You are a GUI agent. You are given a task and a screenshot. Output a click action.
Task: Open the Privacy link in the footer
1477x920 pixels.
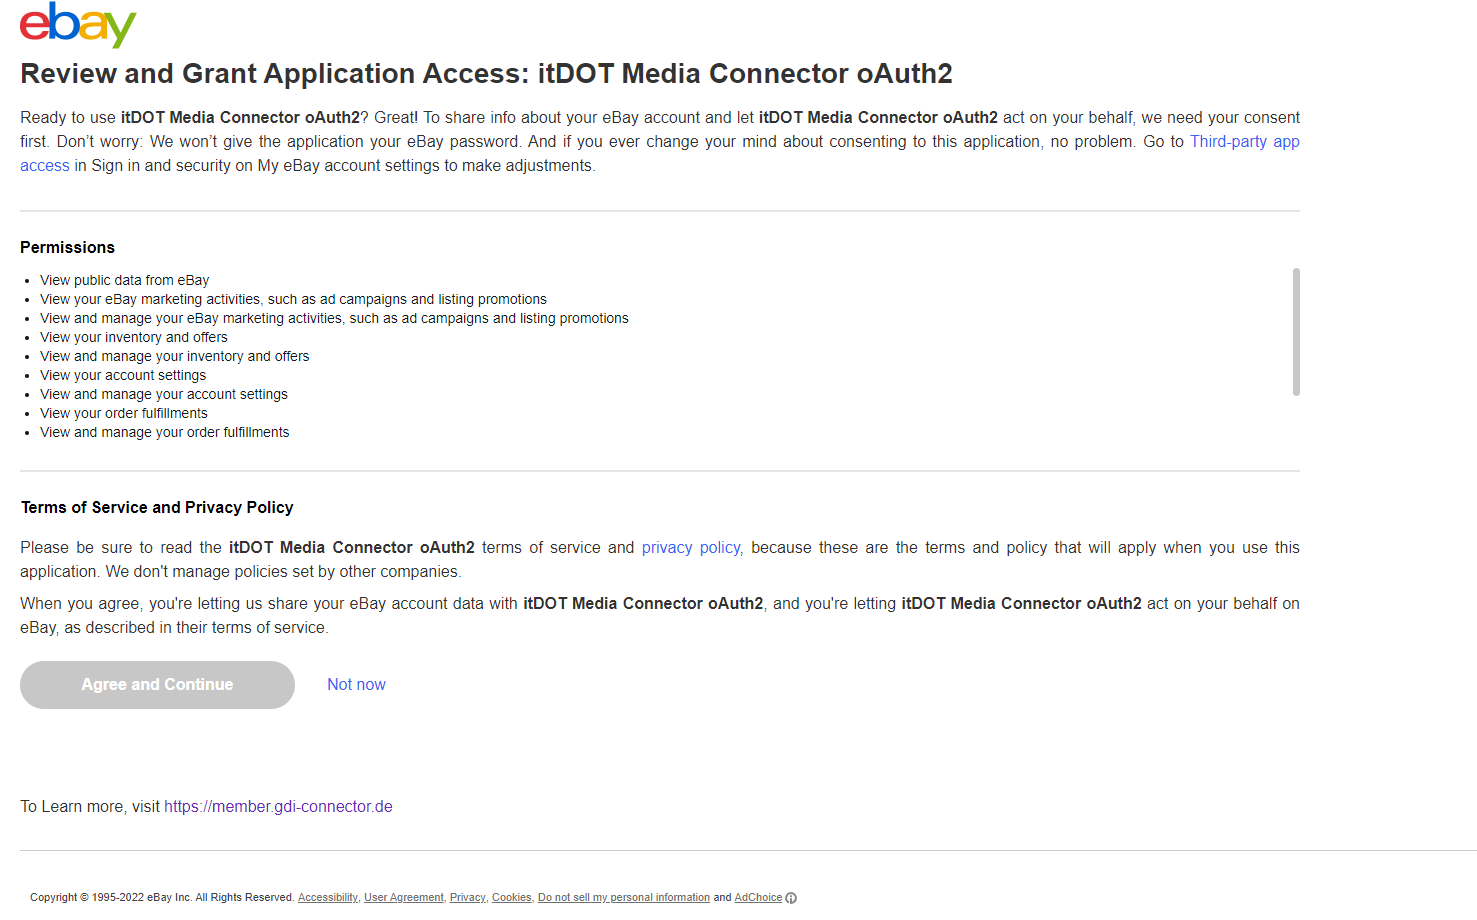[x=467, y=898]
